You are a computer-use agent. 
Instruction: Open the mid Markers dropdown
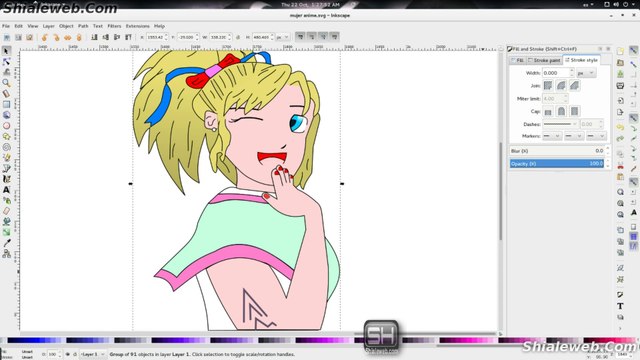coord(573,136)
